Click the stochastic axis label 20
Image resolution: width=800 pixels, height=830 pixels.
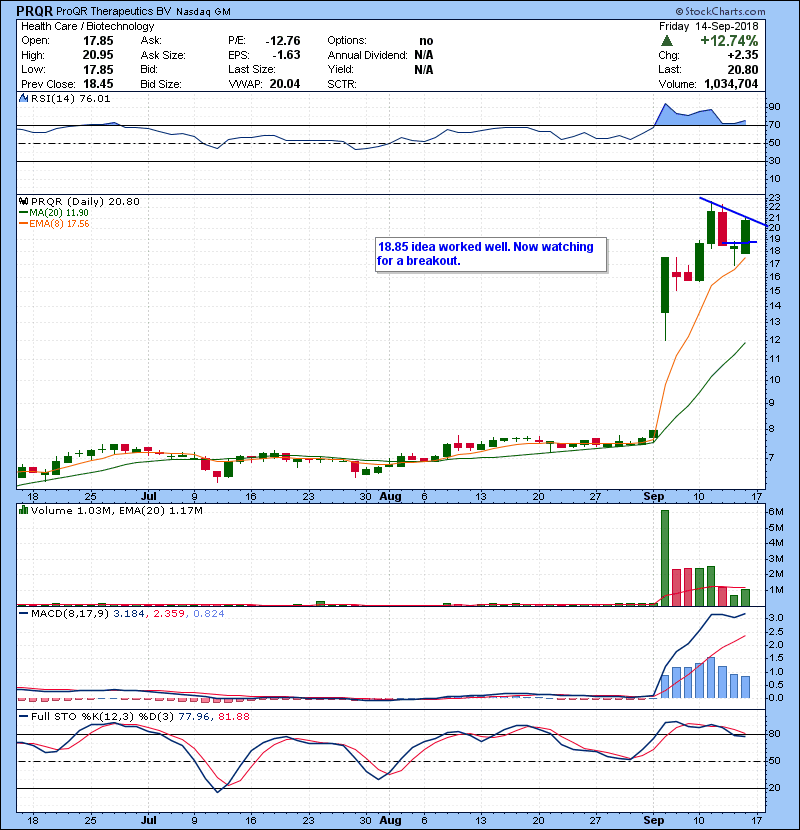point(774,788)
